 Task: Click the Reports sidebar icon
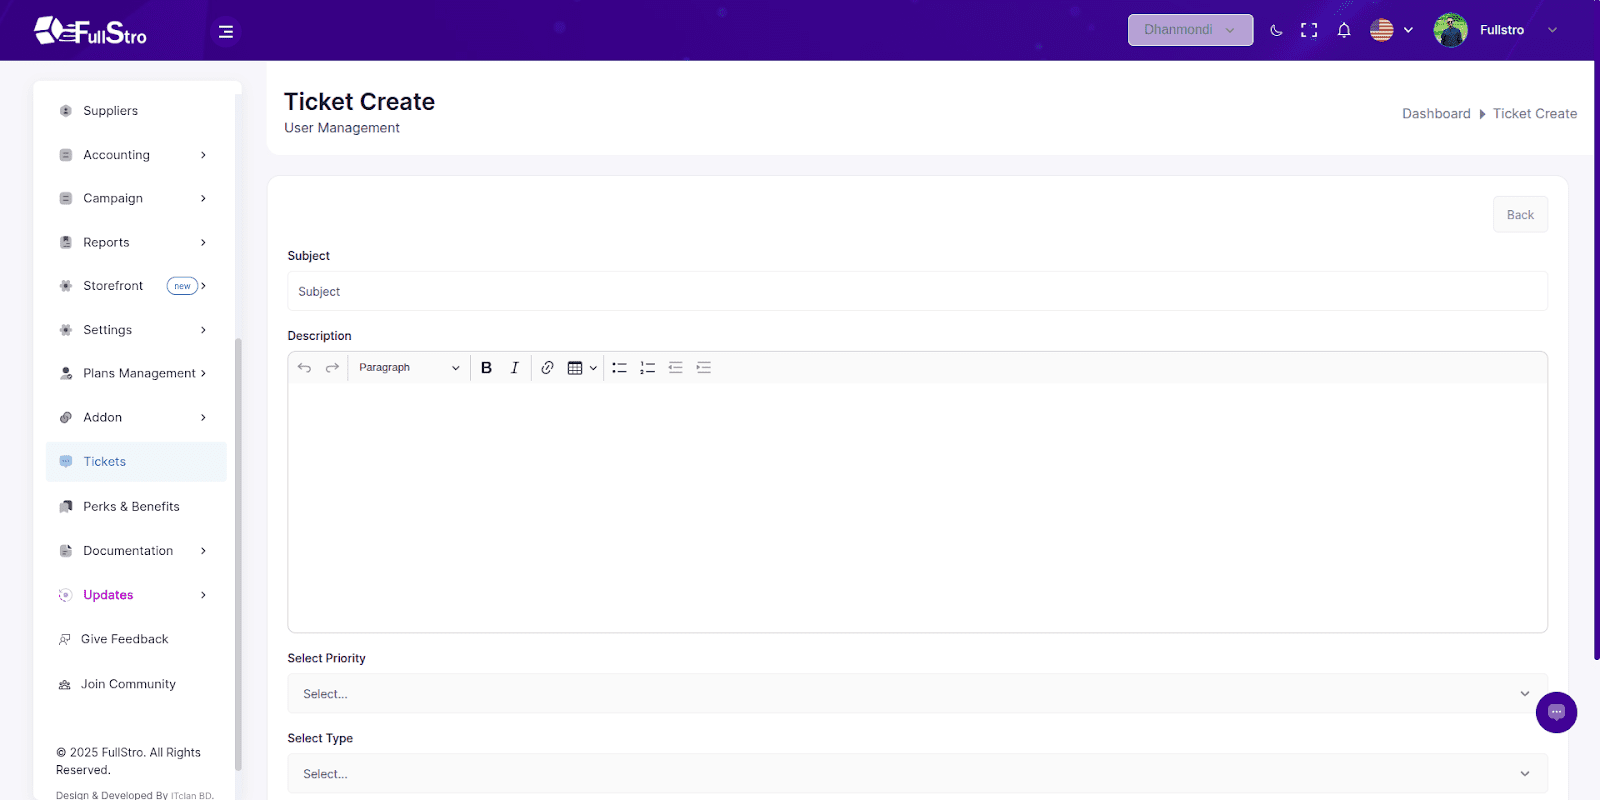pos(66,242)
